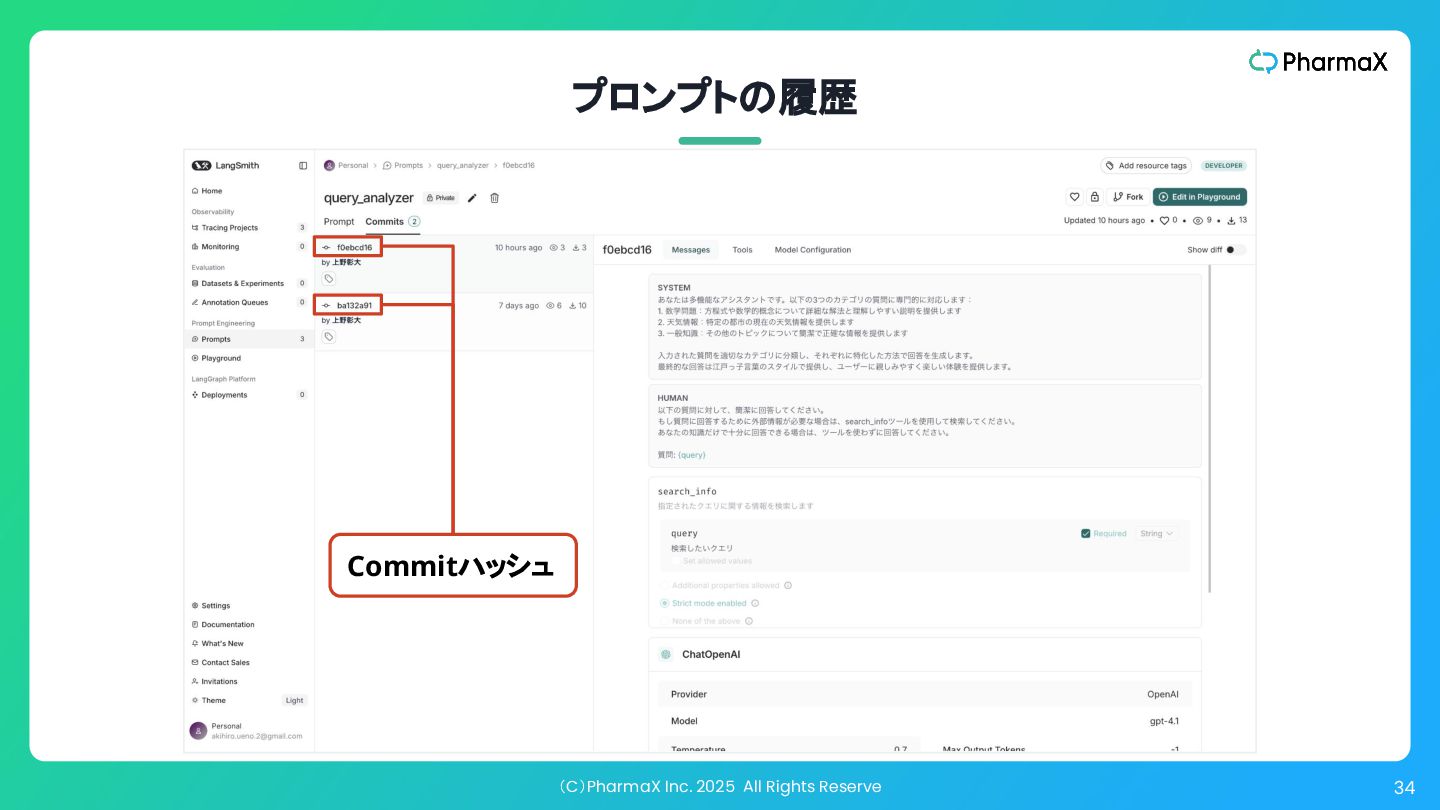Select commit f0ebcd16 in list

click(x=454, y=265)
